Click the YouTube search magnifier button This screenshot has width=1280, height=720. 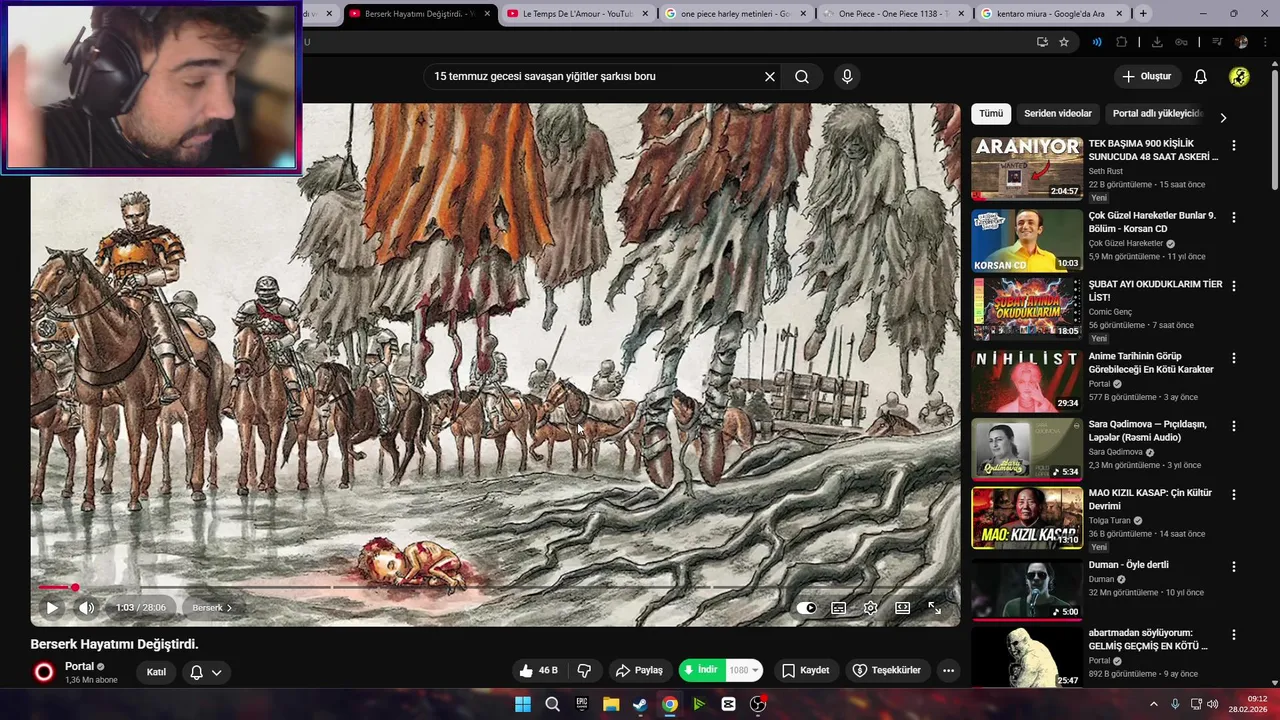pos(802,76)
